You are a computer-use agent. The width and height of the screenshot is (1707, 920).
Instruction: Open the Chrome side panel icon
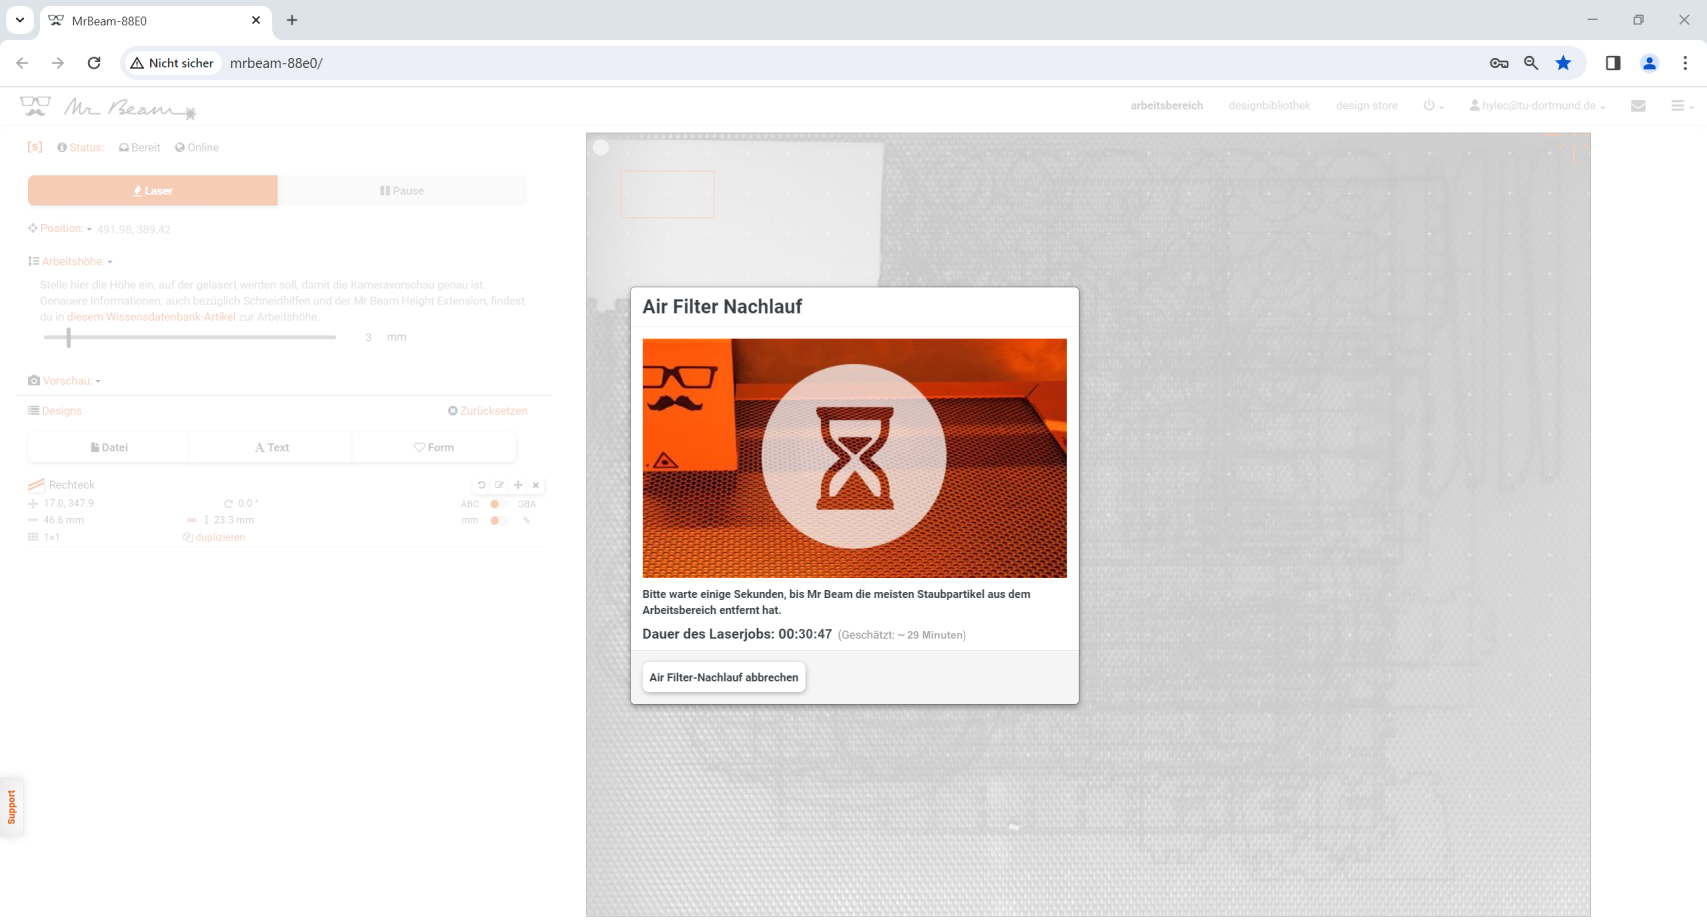pyautogui.click(x=1613, y=63)
